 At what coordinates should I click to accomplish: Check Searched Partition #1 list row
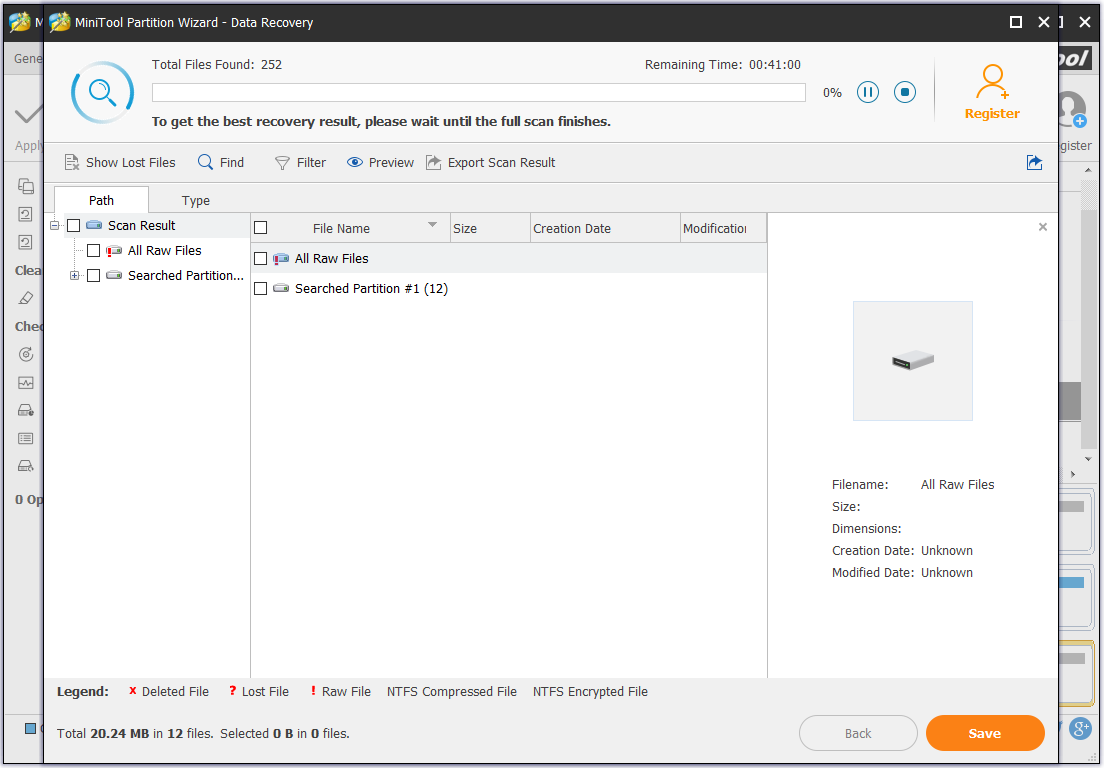[261, 288]
